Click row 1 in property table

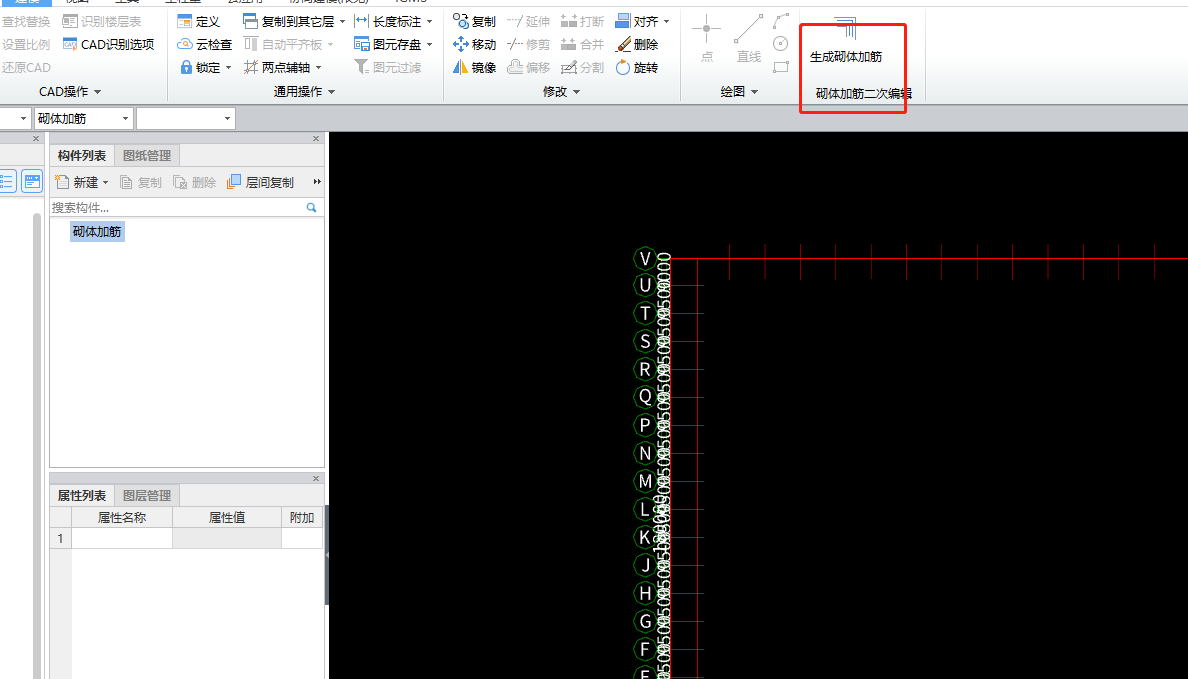(186, 538)
